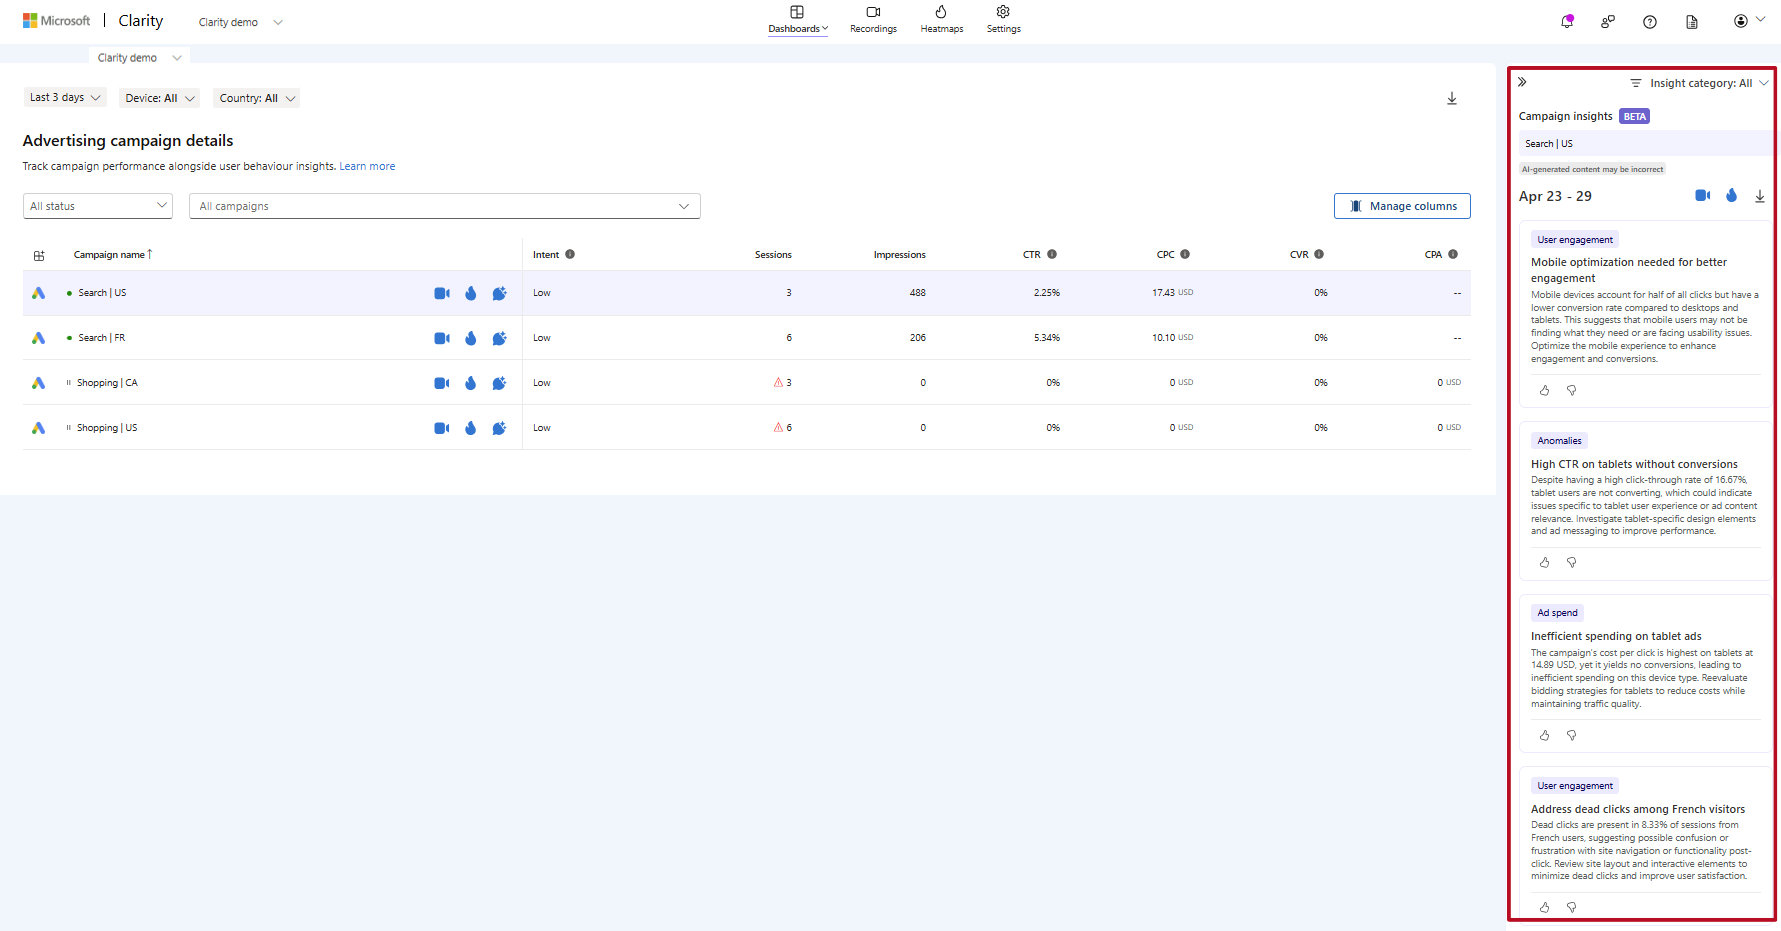1781x931 pixels.
Task: Click the Search | US field in insights panel
Action: pyautogui.click(x=1645, y=143)
